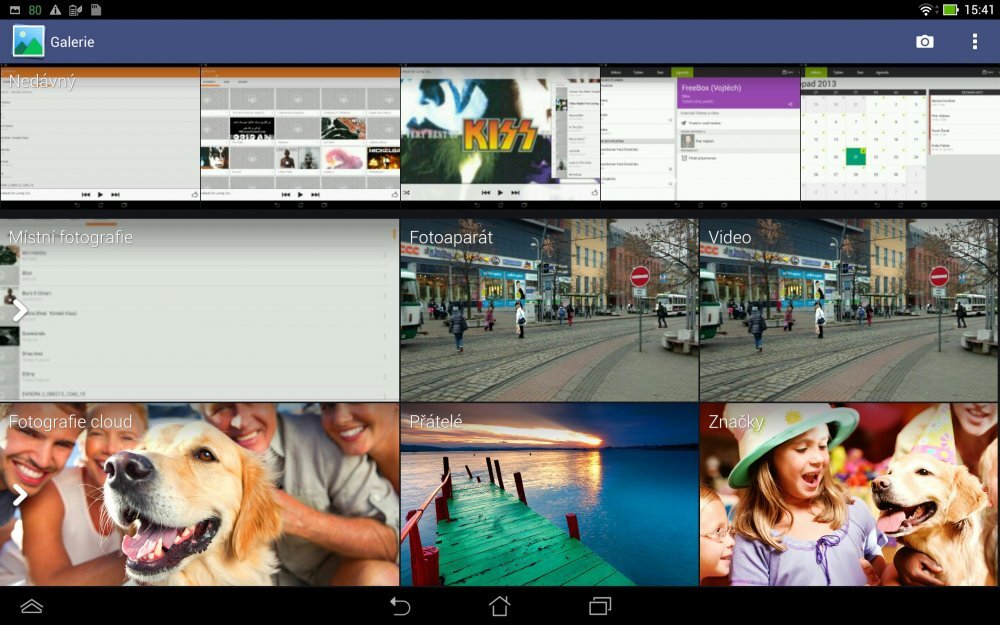Open the overflow menu in the top-right corner
Image resolution: width=1000 pixels, height=625 pixels.
(x=975, y=42)
